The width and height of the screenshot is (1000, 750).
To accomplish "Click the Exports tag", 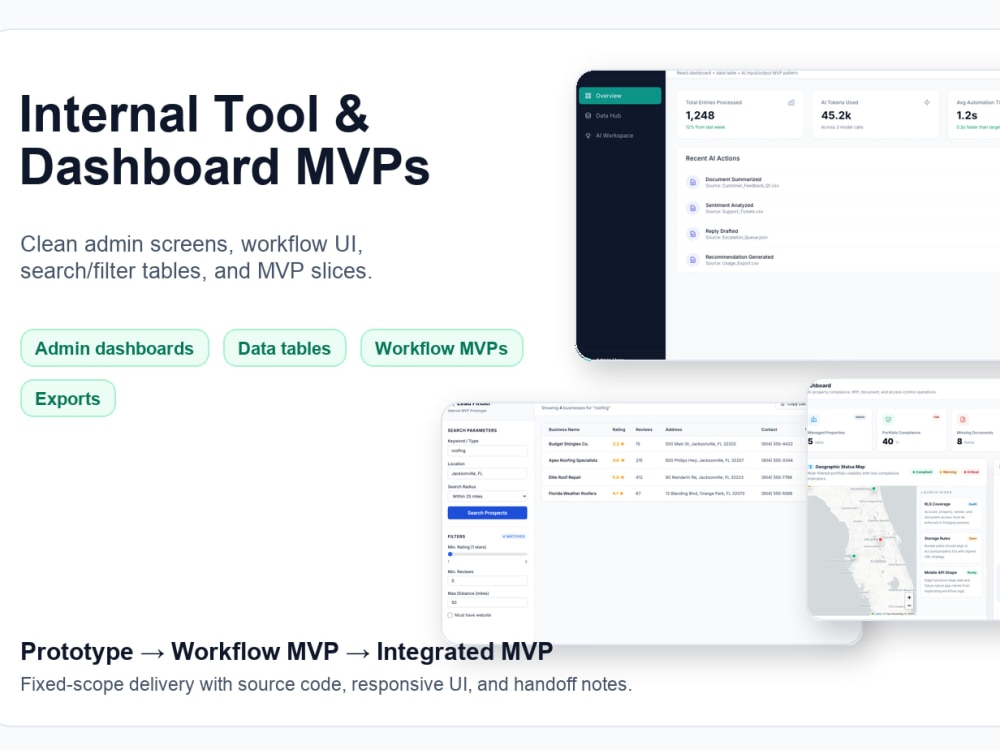I will pyautogui.click(x=68, y=399).
